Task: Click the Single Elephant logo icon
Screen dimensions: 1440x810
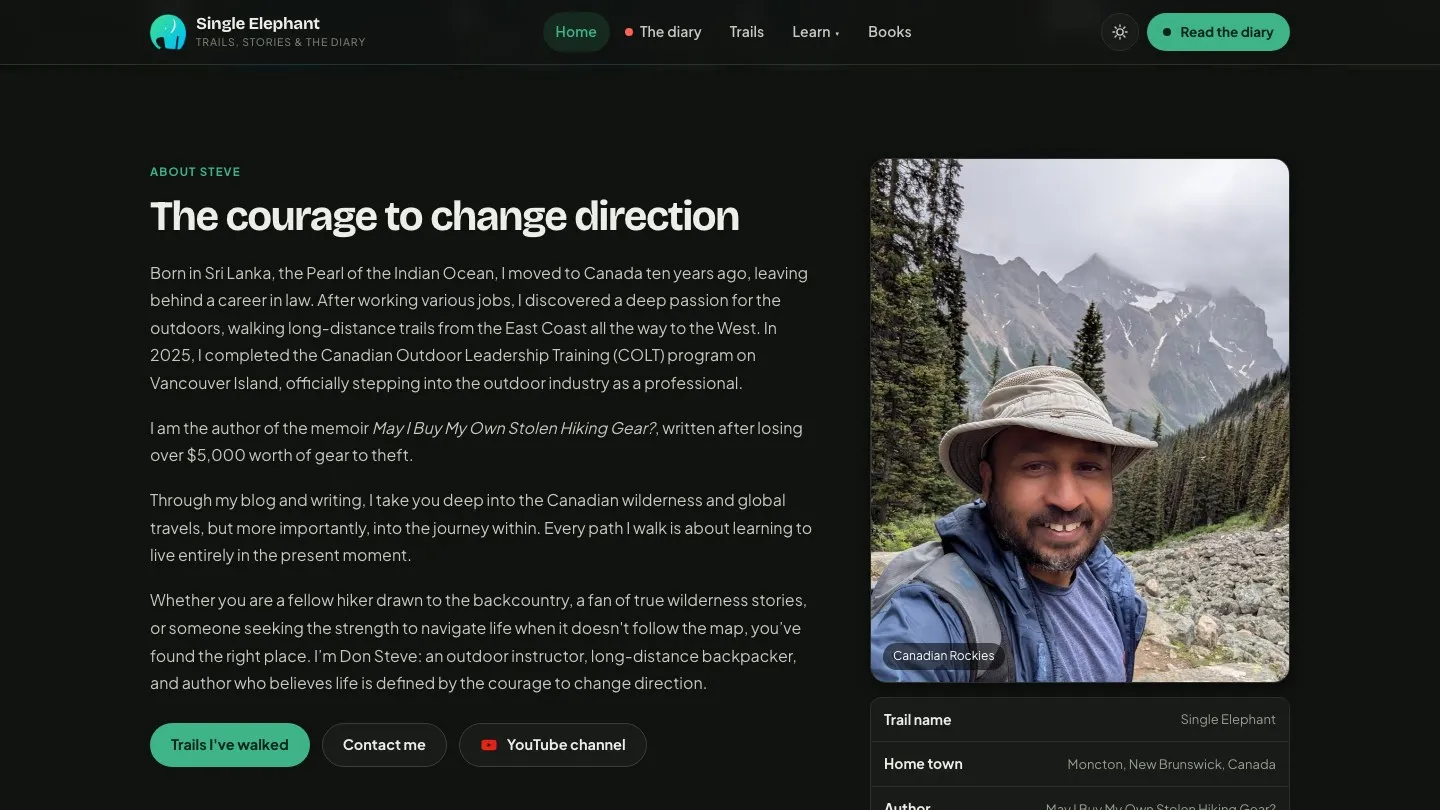Action: coord(168,32)
